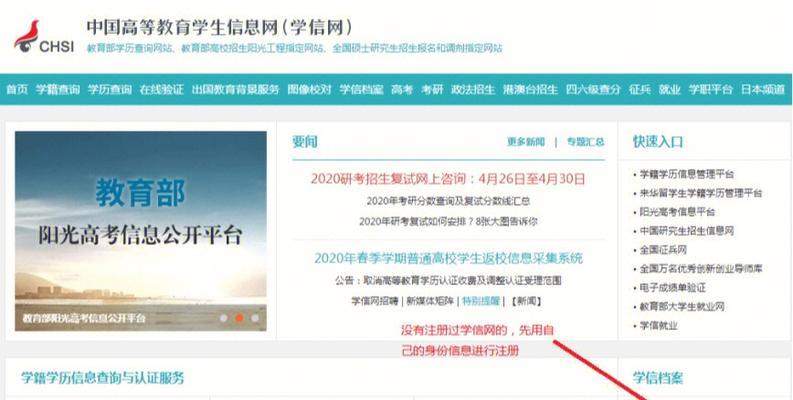Open the 专题汇总 link
This screenshot has height=400, width=793.
[586, 142]
